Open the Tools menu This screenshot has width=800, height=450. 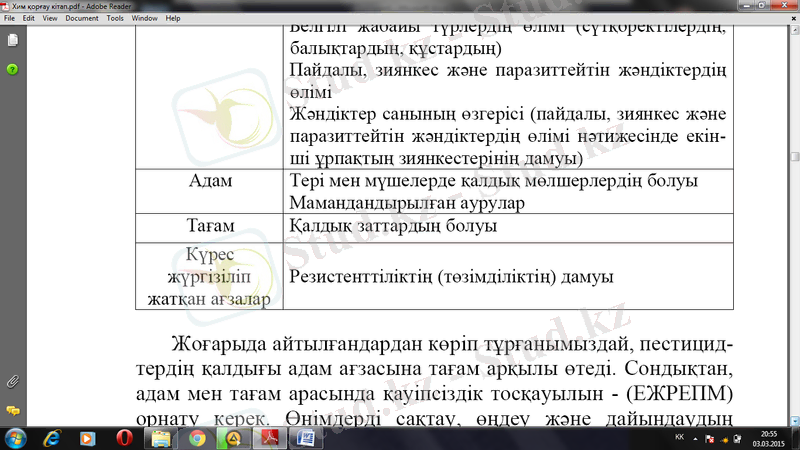115,18
